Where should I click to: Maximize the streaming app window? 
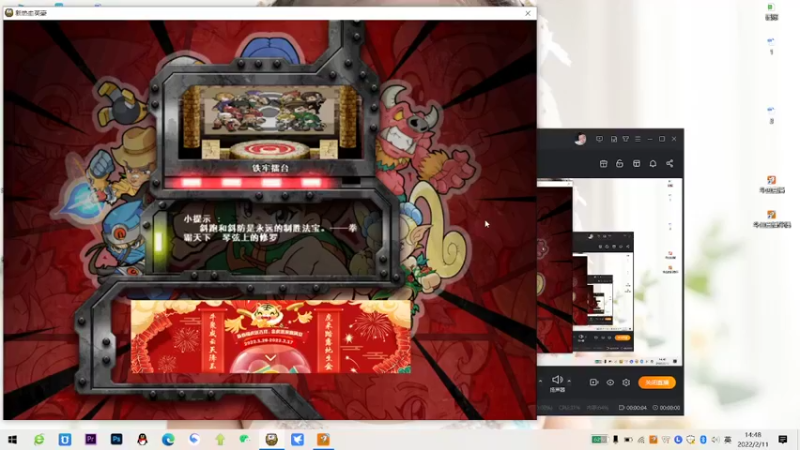[662, 139]
